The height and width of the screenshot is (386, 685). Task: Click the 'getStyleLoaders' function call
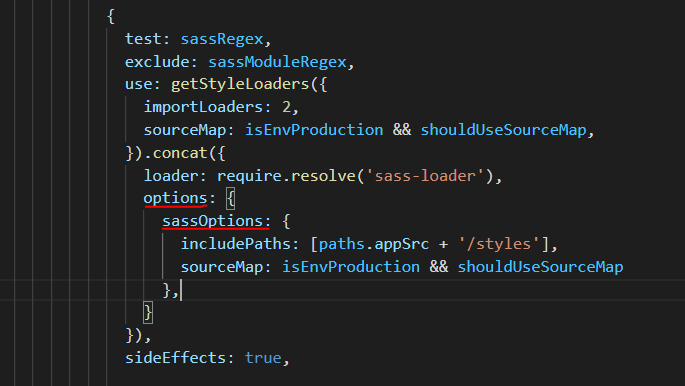(x=240, y=84)
